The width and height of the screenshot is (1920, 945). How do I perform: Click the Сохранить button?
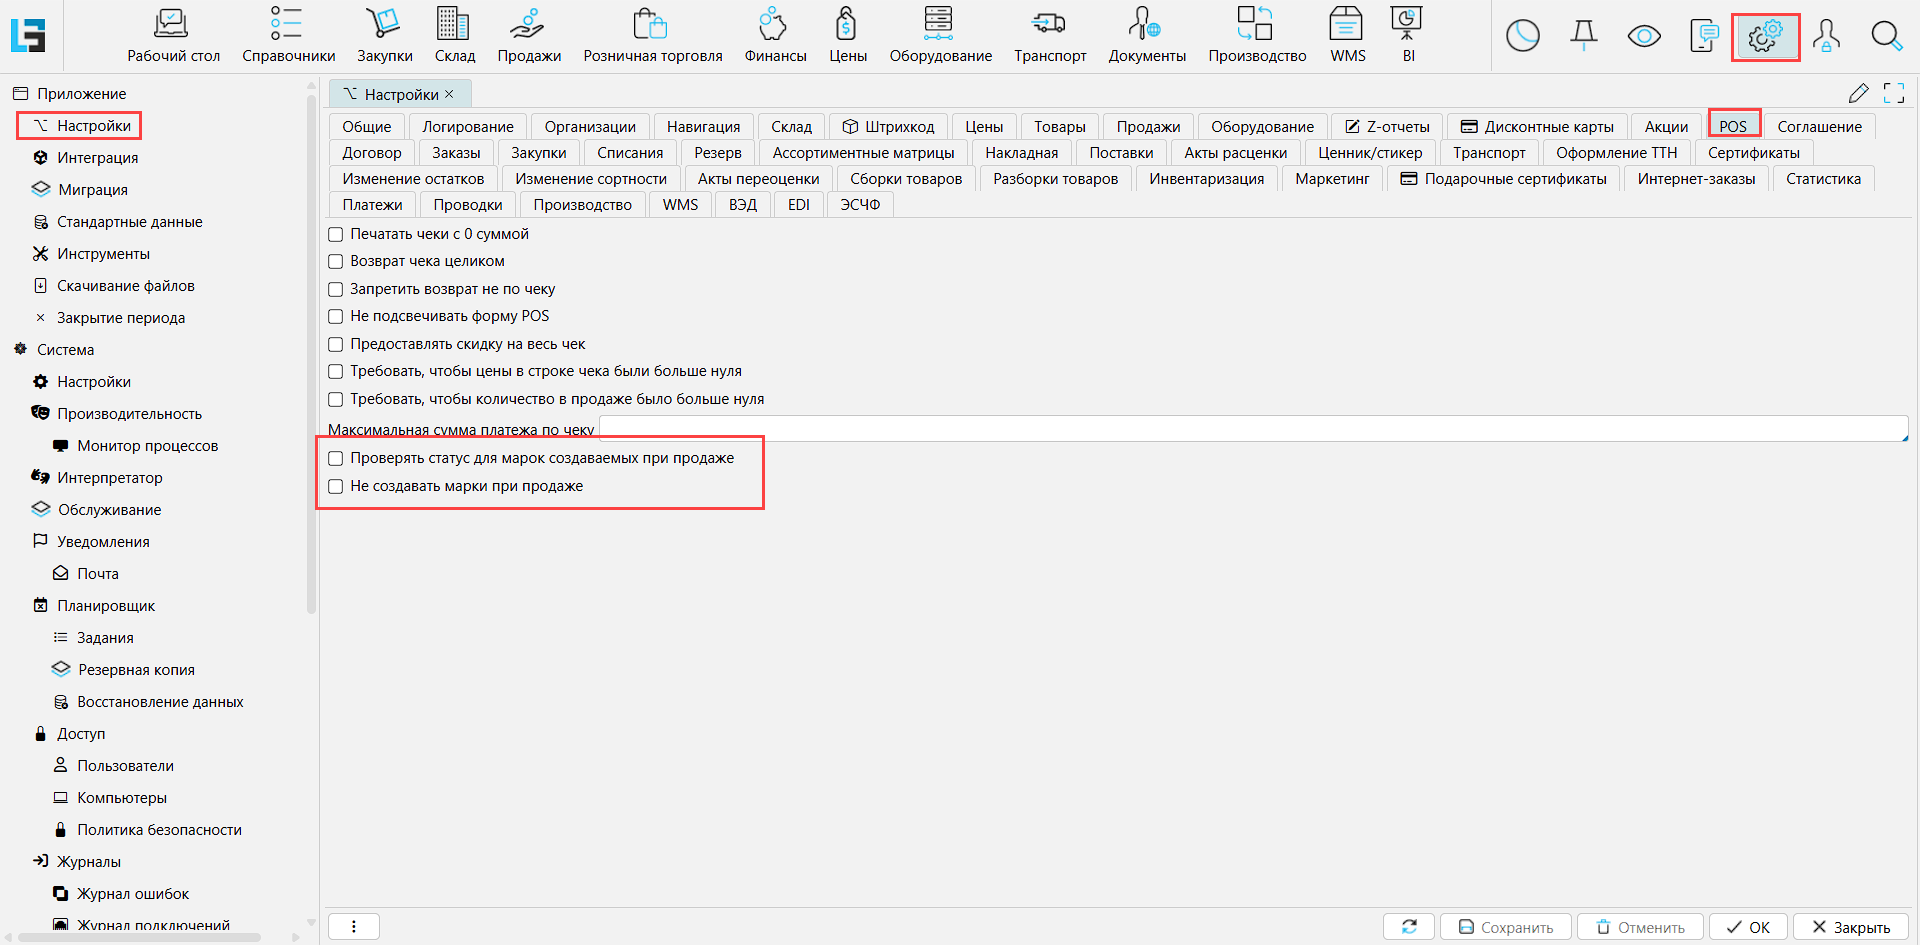click(x=1505, y=927)
